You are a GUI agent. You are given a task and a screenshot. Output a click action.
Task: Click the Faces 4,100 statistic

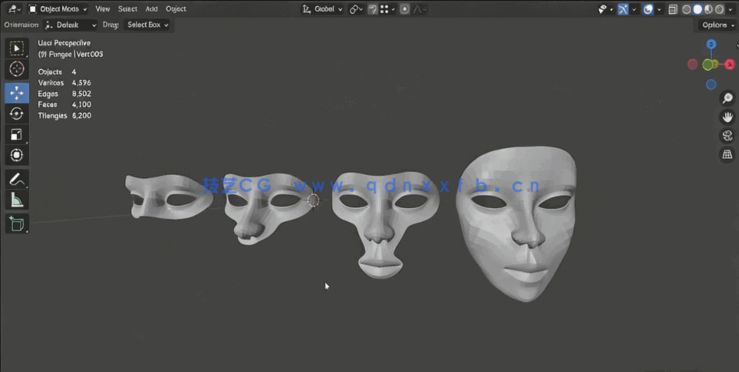[x=65, y=105]
